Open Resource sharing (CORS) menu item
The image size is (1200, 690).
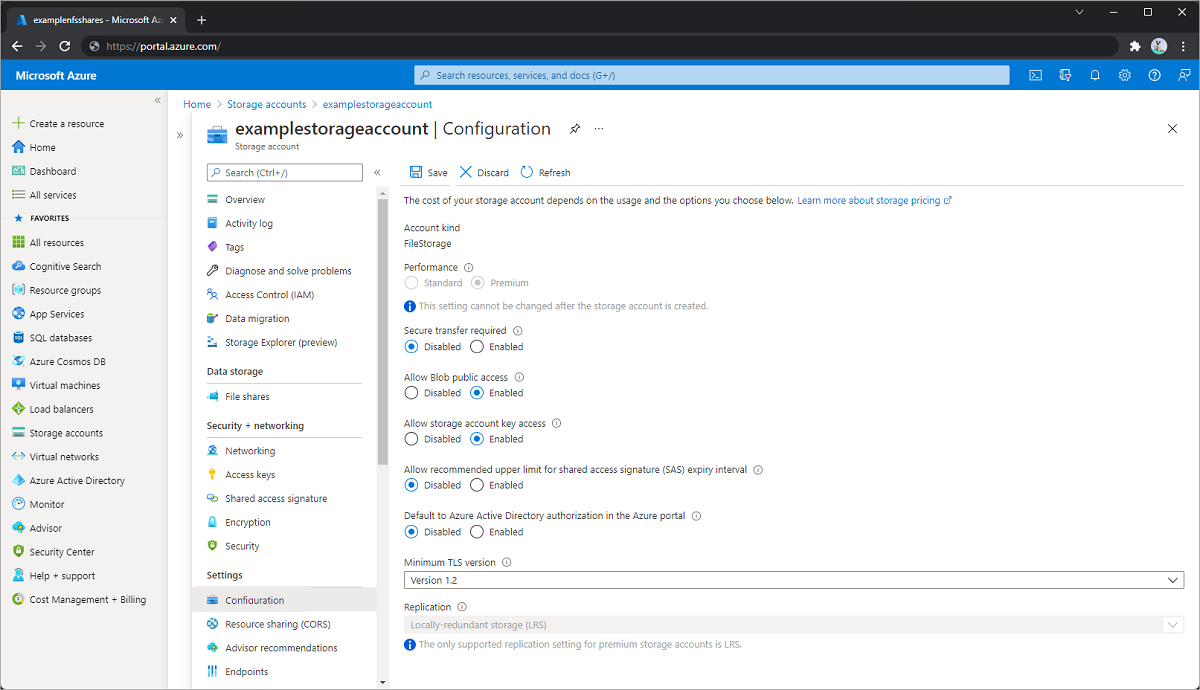(x=277, y=624)
